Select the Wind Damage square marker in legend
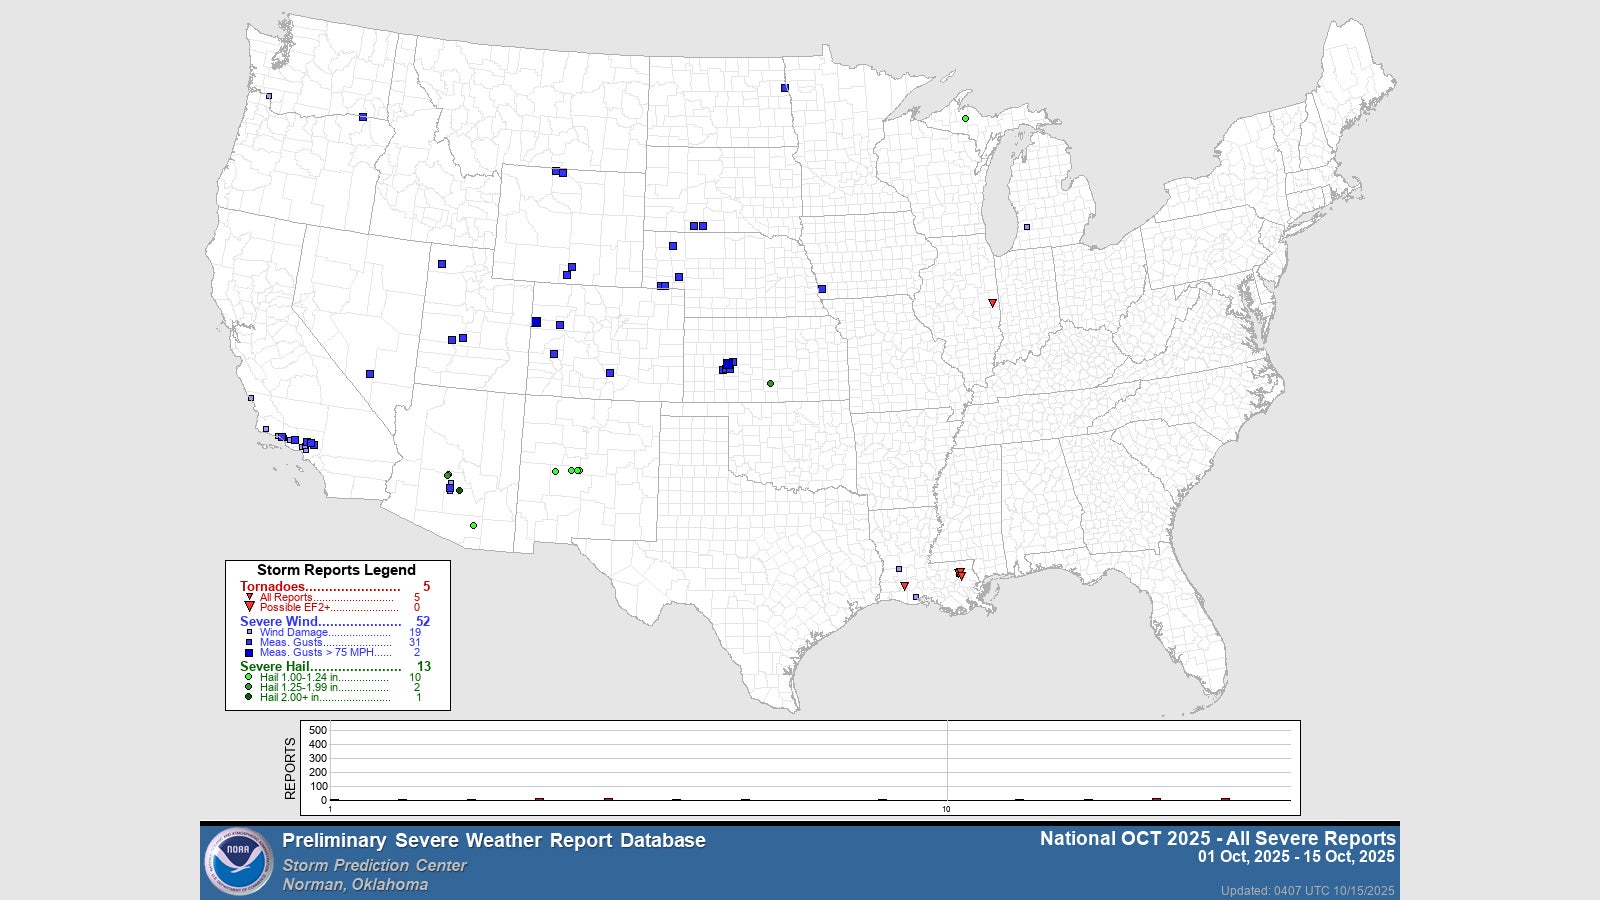This screenshot has height=900, width=1600. pyautogui.click(x=249, y=632)
